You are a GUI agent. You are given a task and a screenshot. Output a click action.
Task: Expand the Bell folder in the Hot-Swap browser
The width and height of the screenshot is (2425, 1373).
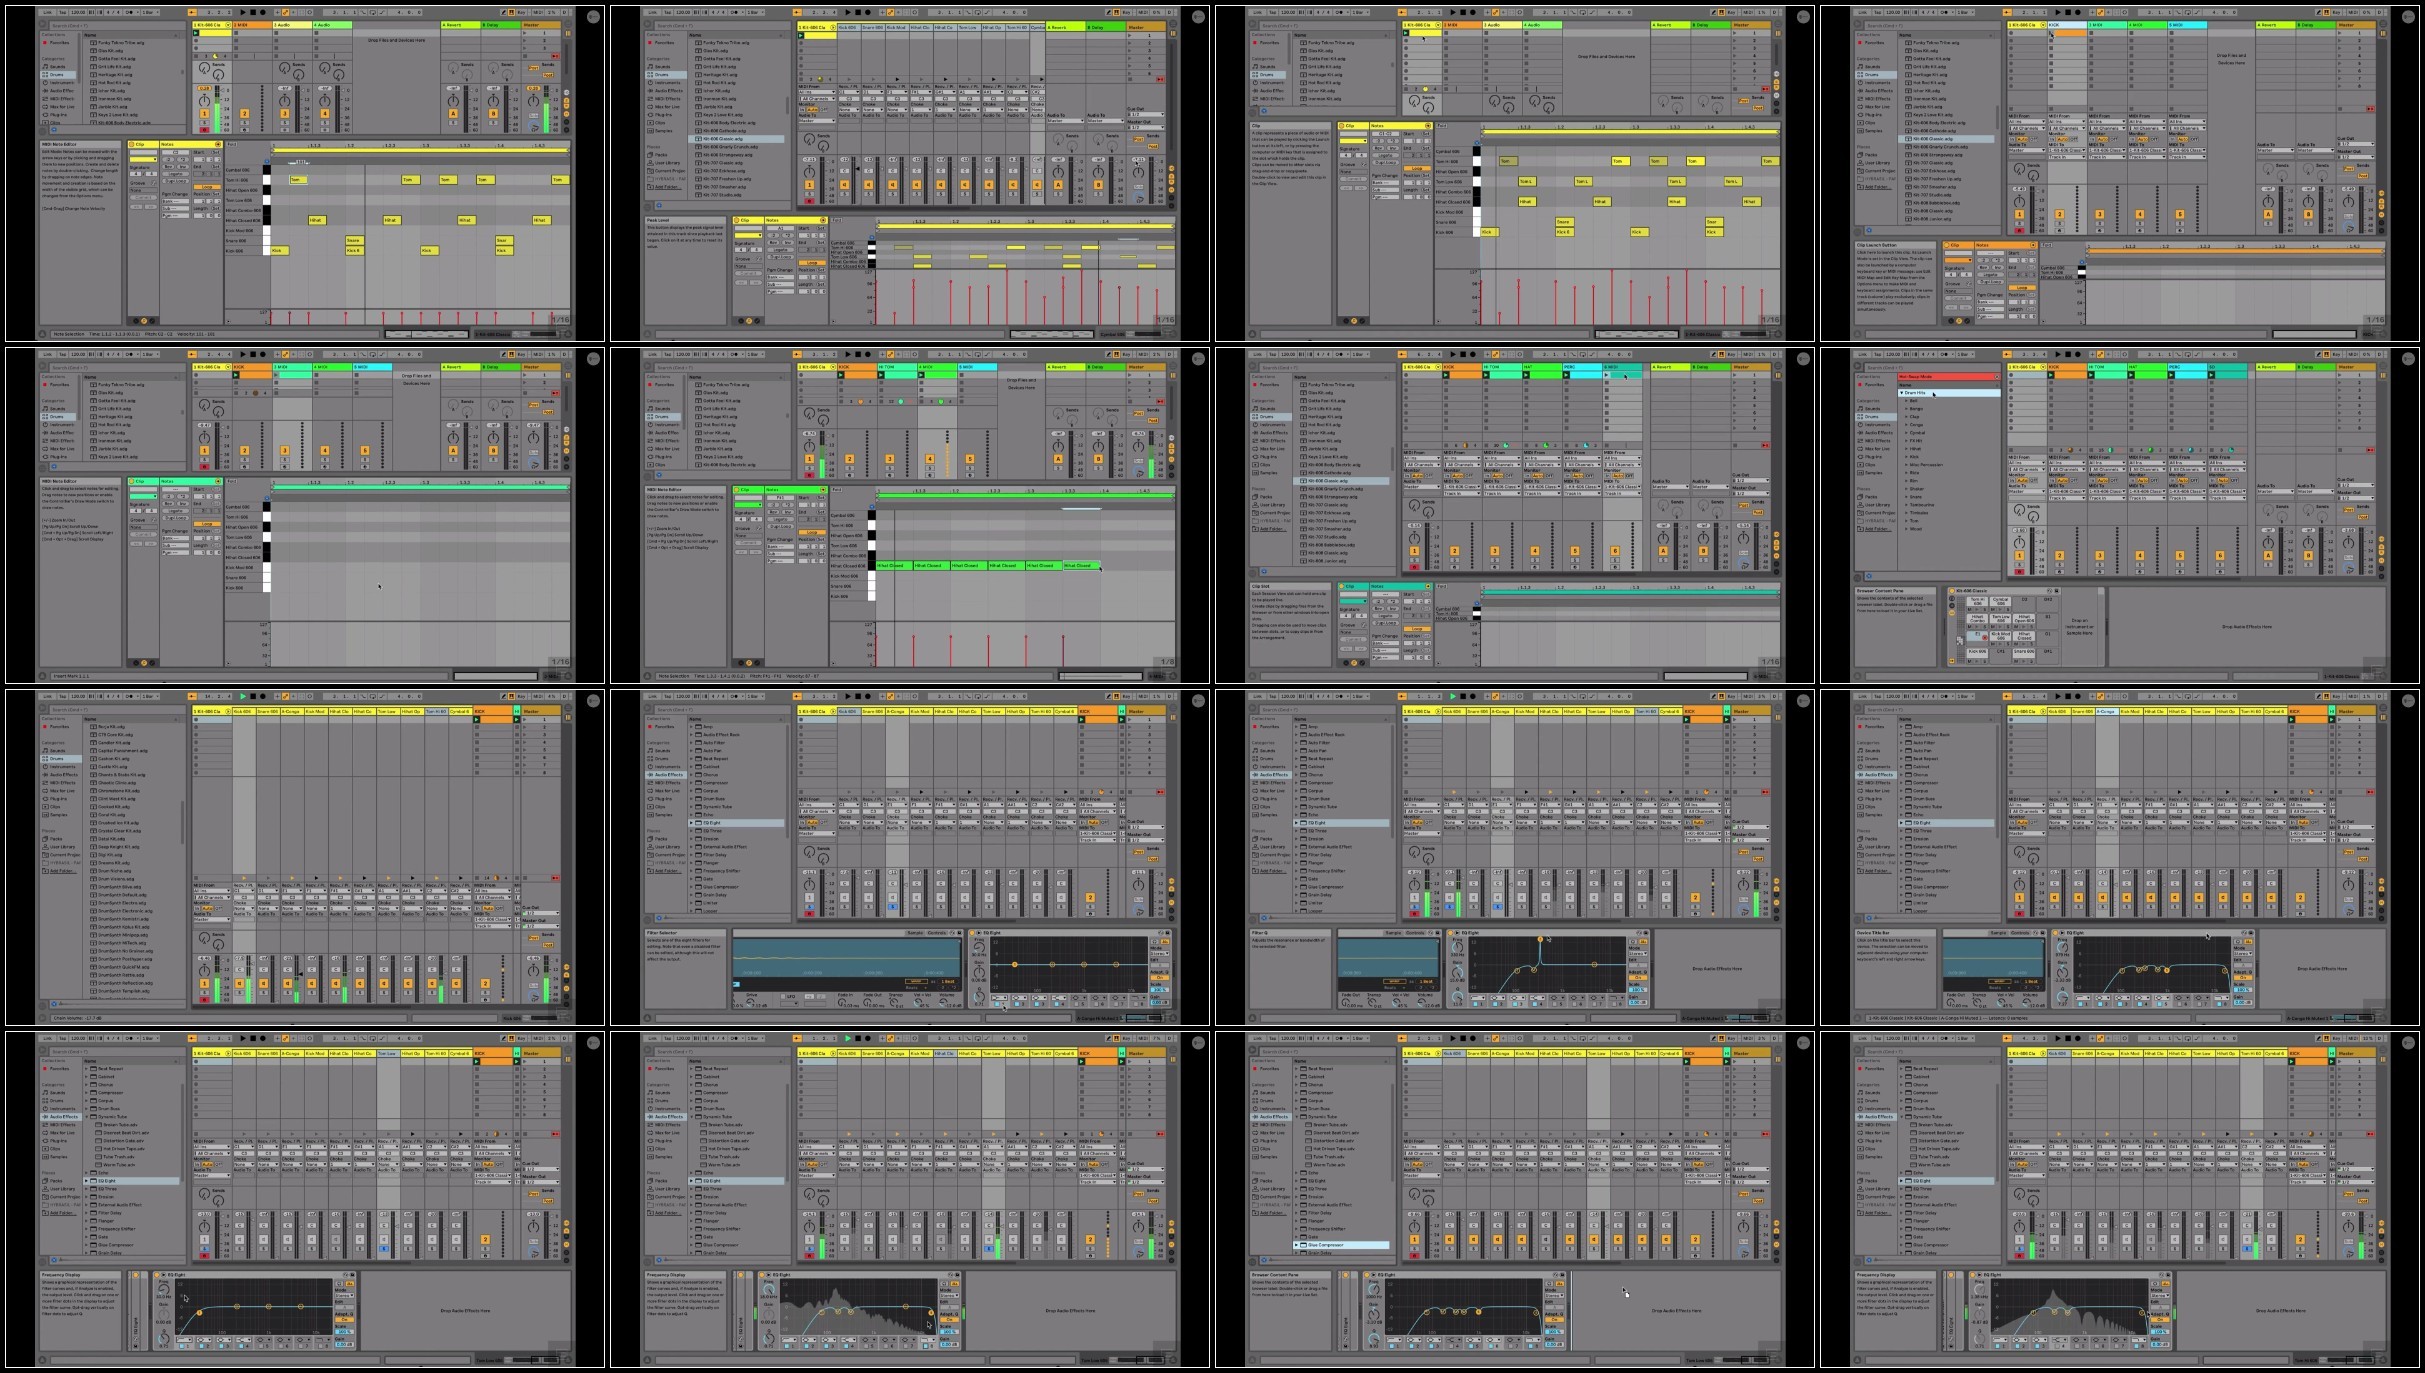point(1906,401)
